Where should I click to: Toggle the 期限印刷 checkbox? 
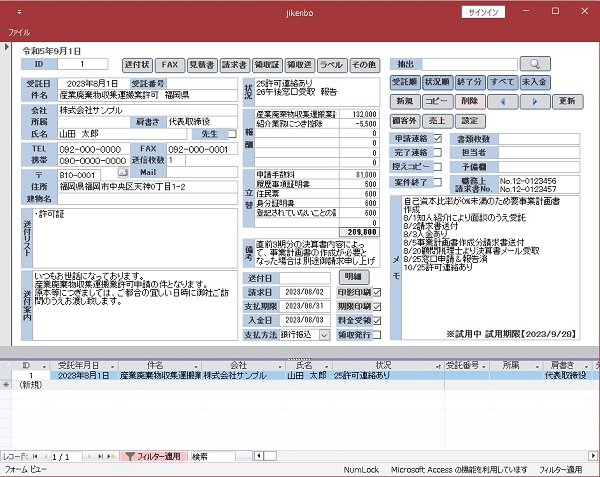click(377, 307)
